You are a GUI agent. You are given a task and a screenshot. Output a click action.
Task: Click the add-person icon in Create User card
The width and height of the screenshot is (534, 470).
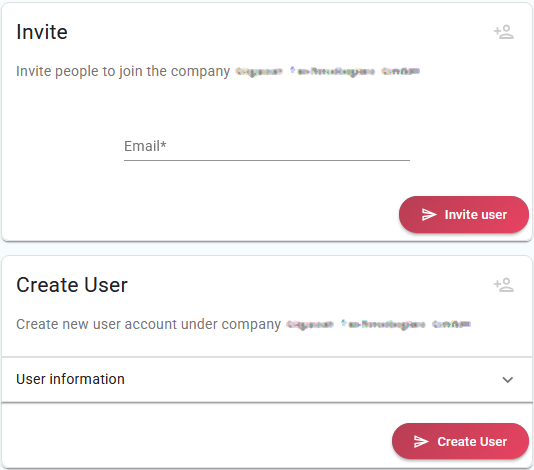(504, 285)
